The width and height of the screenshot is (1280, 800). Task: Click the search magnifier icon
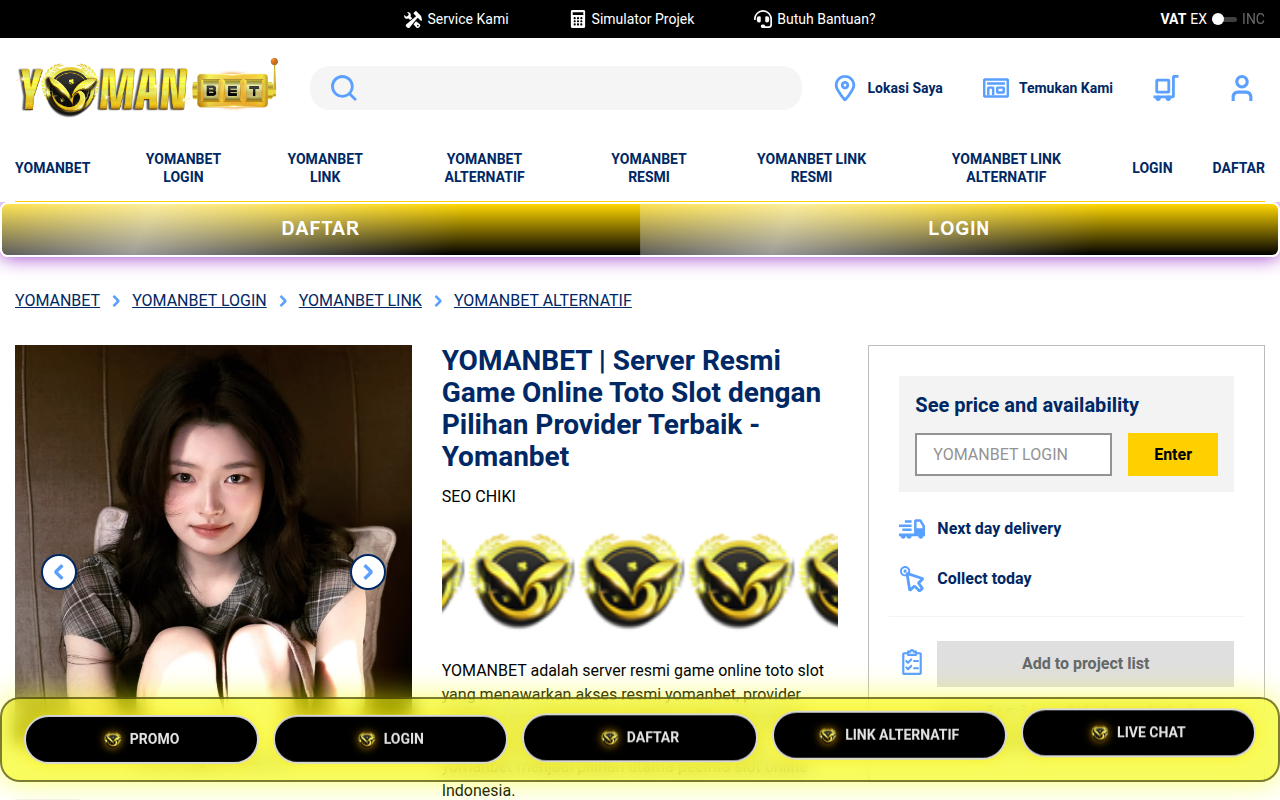[x=343, y=88]
